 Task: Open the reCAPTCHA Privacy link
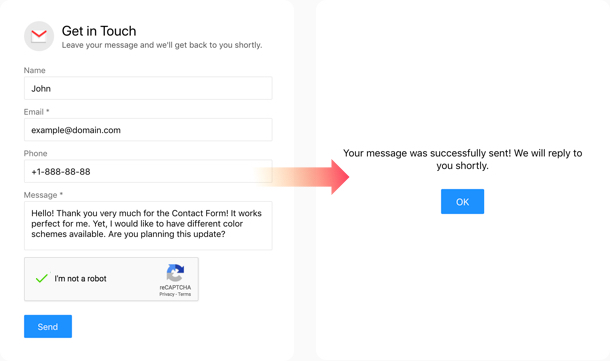point(167,294)
